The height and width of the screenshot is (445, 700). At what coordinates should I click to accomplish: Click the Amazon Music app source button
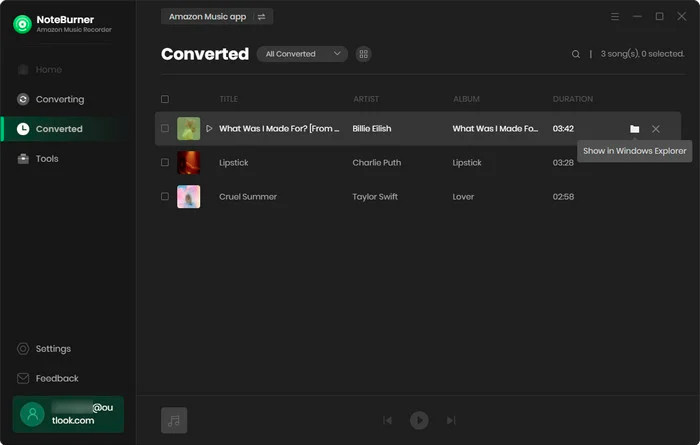click(217, 17)
